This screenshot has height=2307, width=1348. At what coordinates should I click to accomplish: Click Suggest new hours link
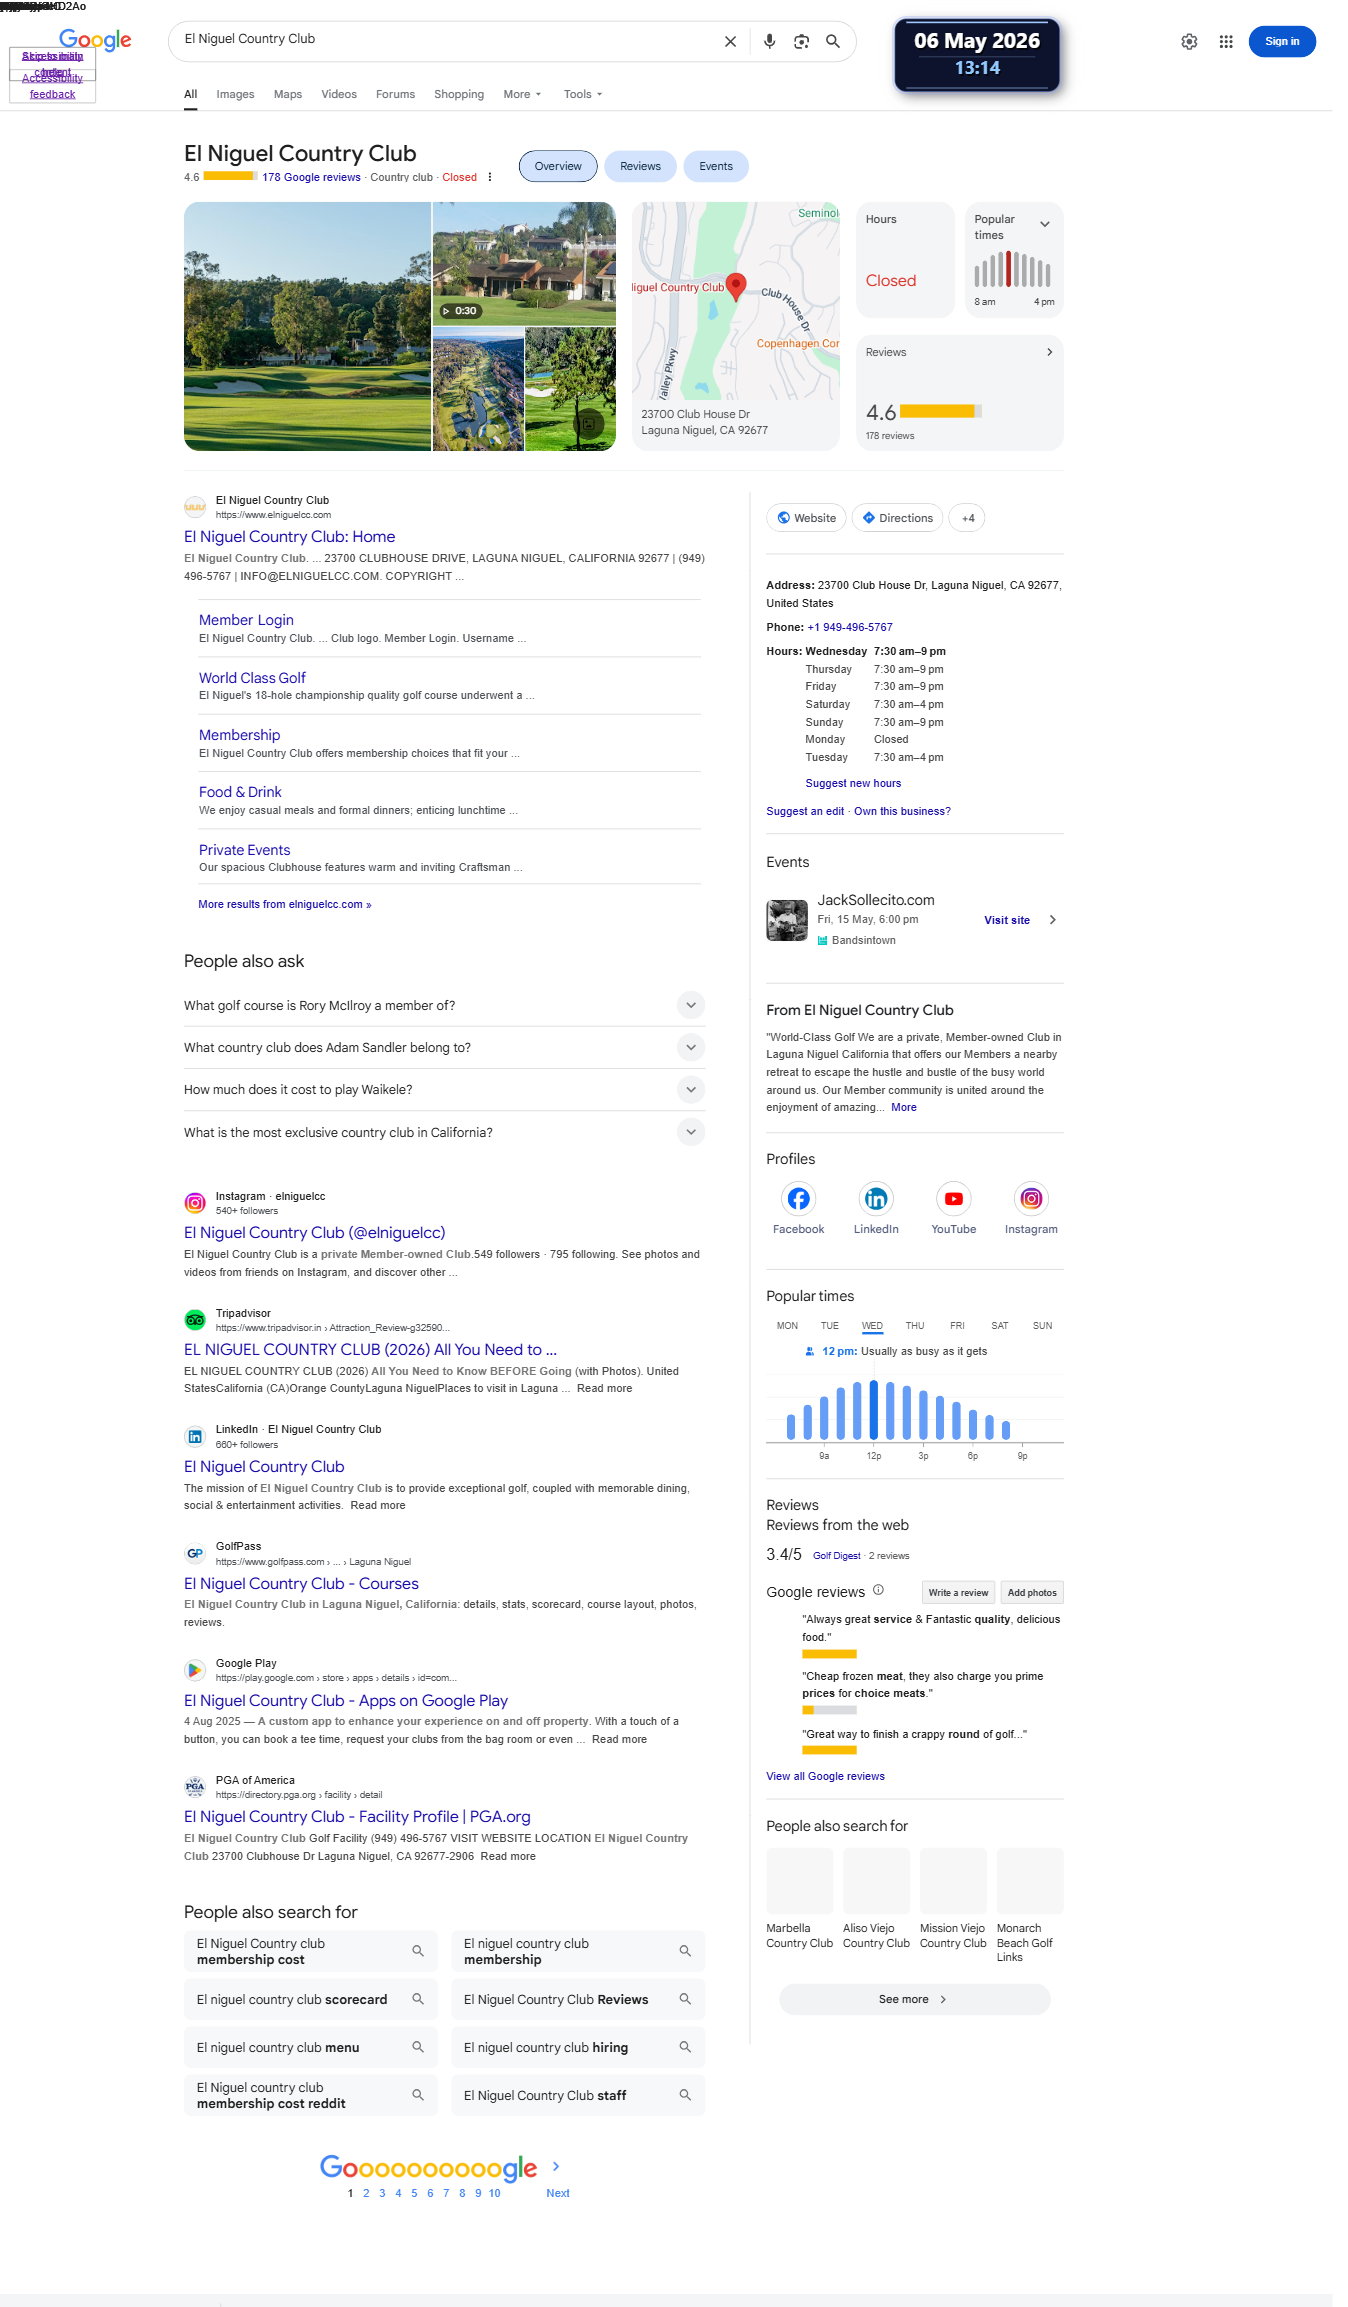pyautogui.click(x=853, y=784)
